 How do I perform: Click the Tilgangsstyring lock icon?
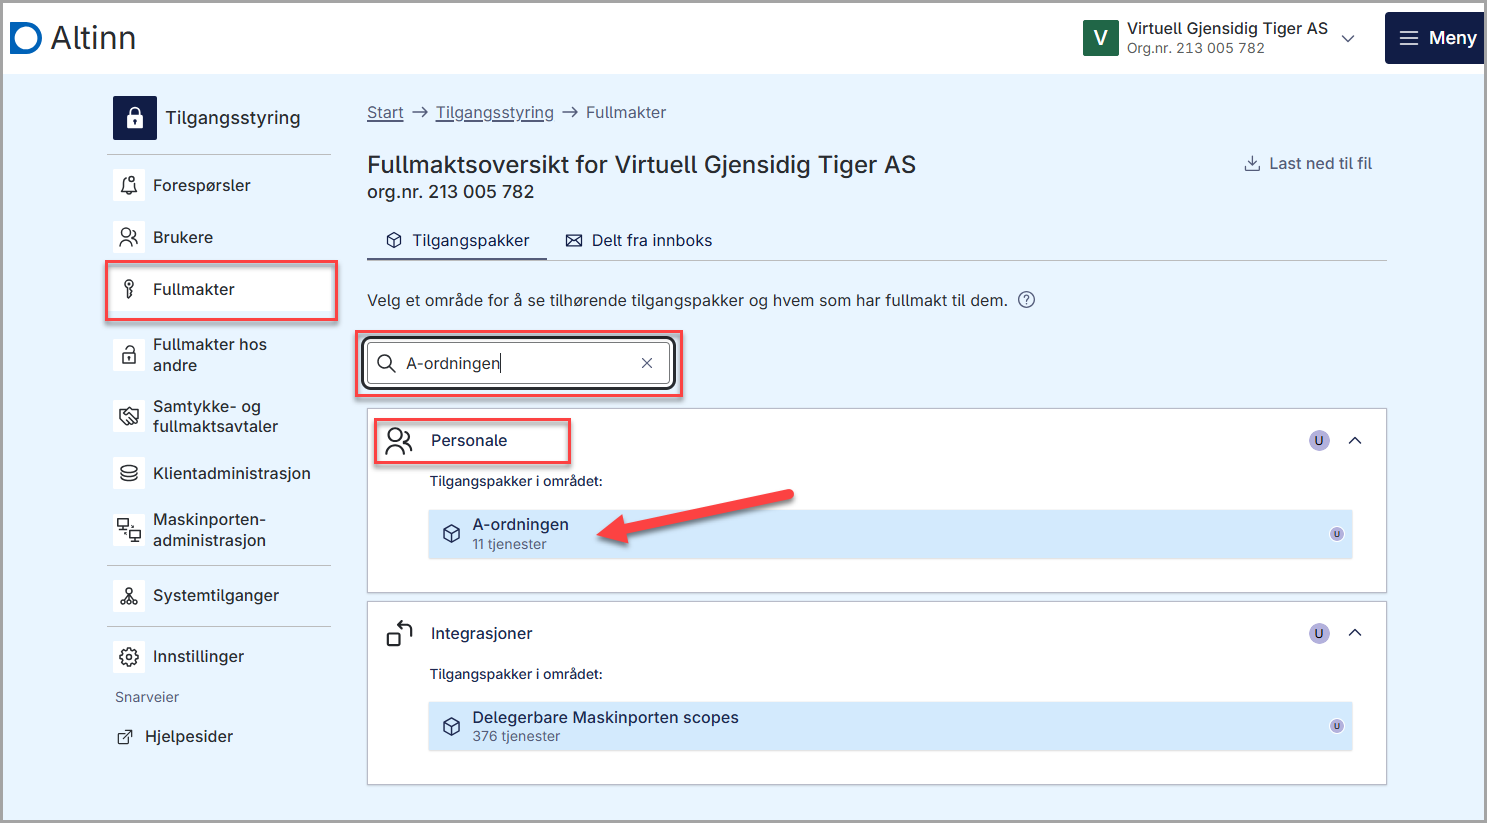(135, 118)
